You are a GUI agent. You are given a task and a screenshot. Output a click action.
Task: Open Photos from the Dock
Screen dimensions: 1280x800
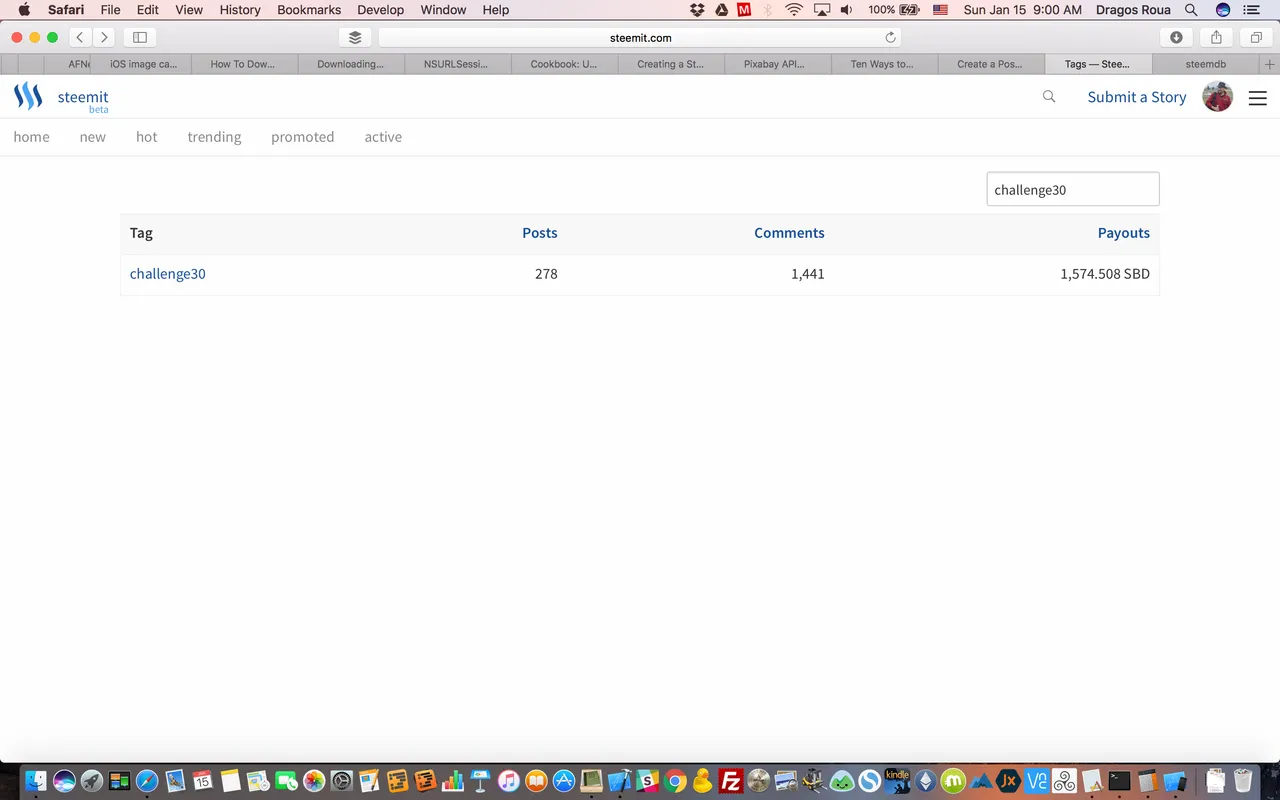click(314, 781)
